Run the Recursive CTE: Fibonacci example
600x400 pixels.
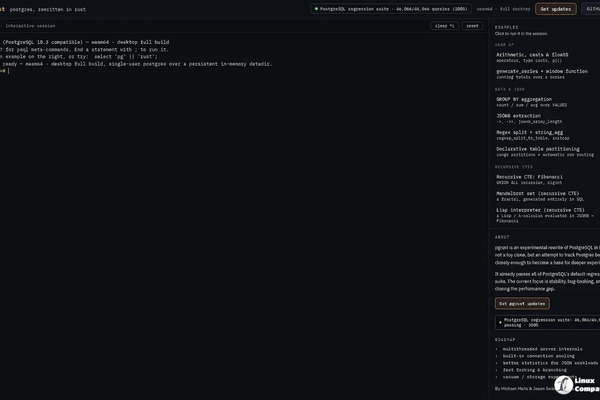(546, 180)
